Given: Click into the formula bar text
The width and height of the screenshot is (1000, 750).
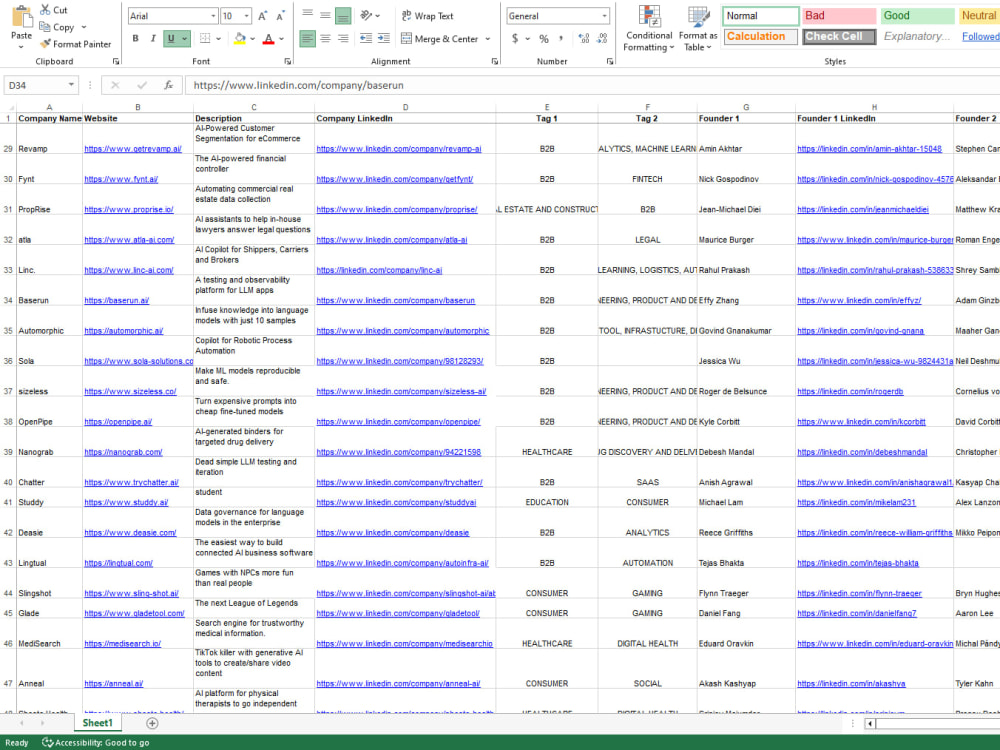Looking at the screenshot, I should pos(592,85).
